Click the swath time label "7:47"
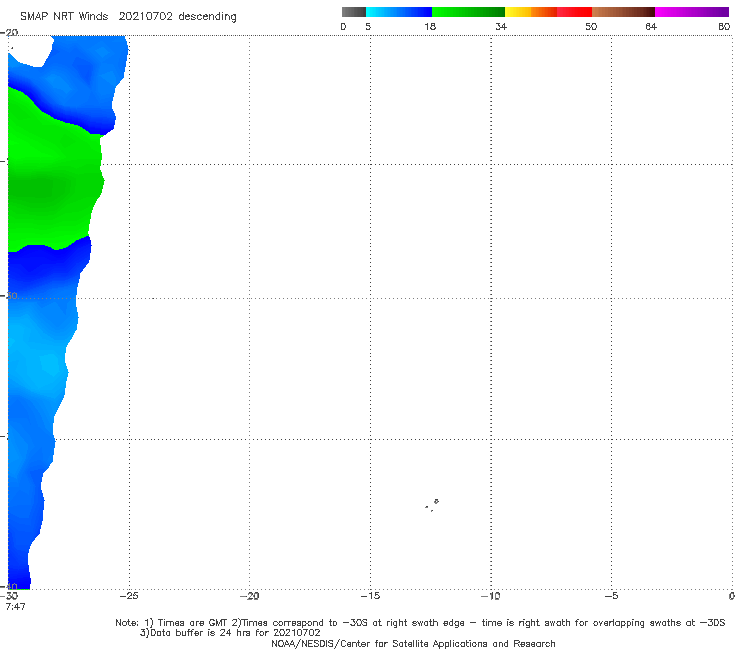Viewport: 740px width, 650px height. tap(15, 607)
